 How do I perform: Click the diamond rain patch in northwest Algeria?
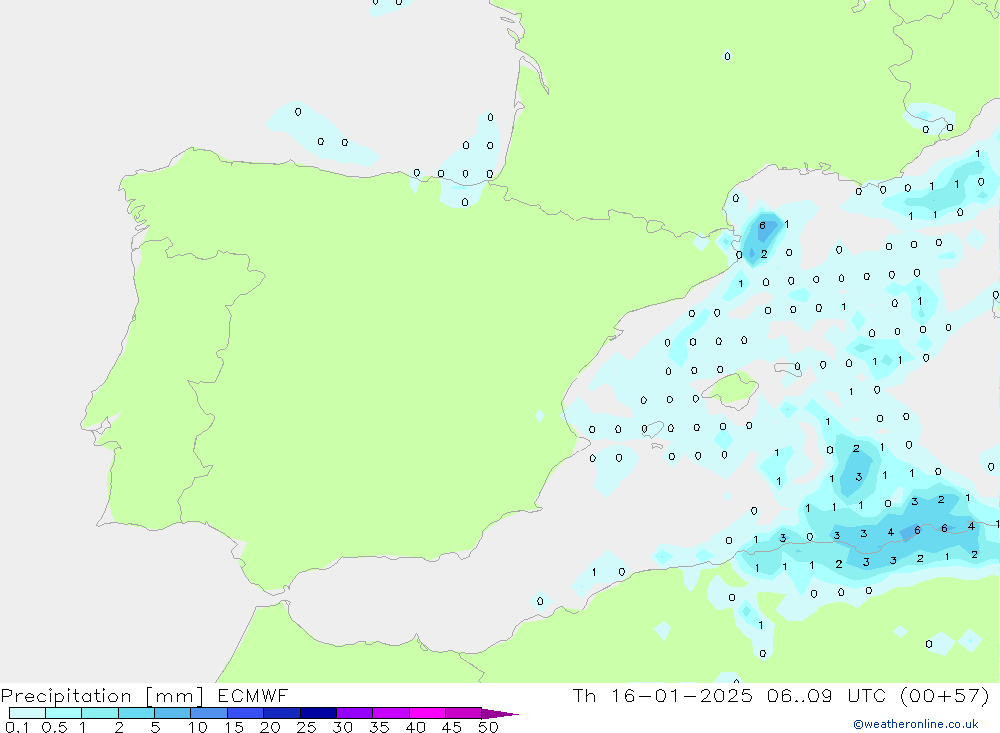pyautogui.click(x=662, y=630)
